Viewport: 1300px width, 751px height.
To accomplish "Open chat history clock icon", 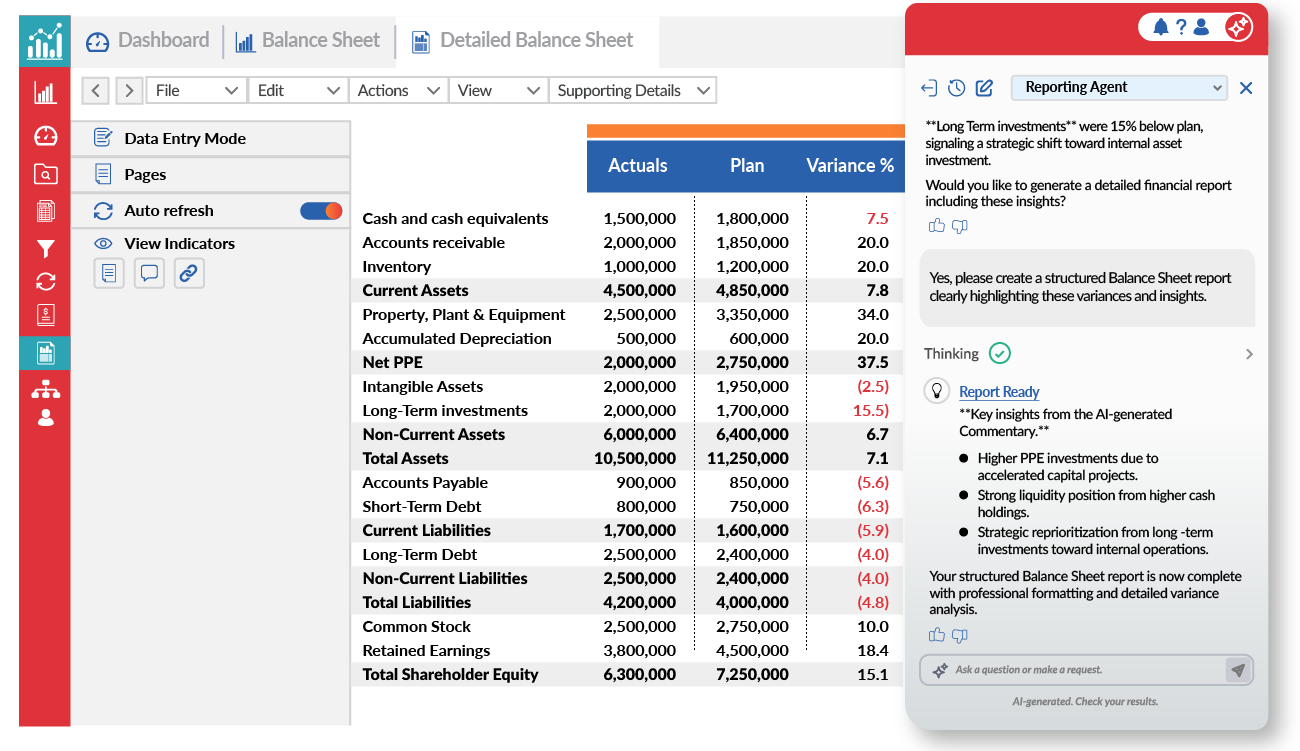I will (x=957, y=88).
